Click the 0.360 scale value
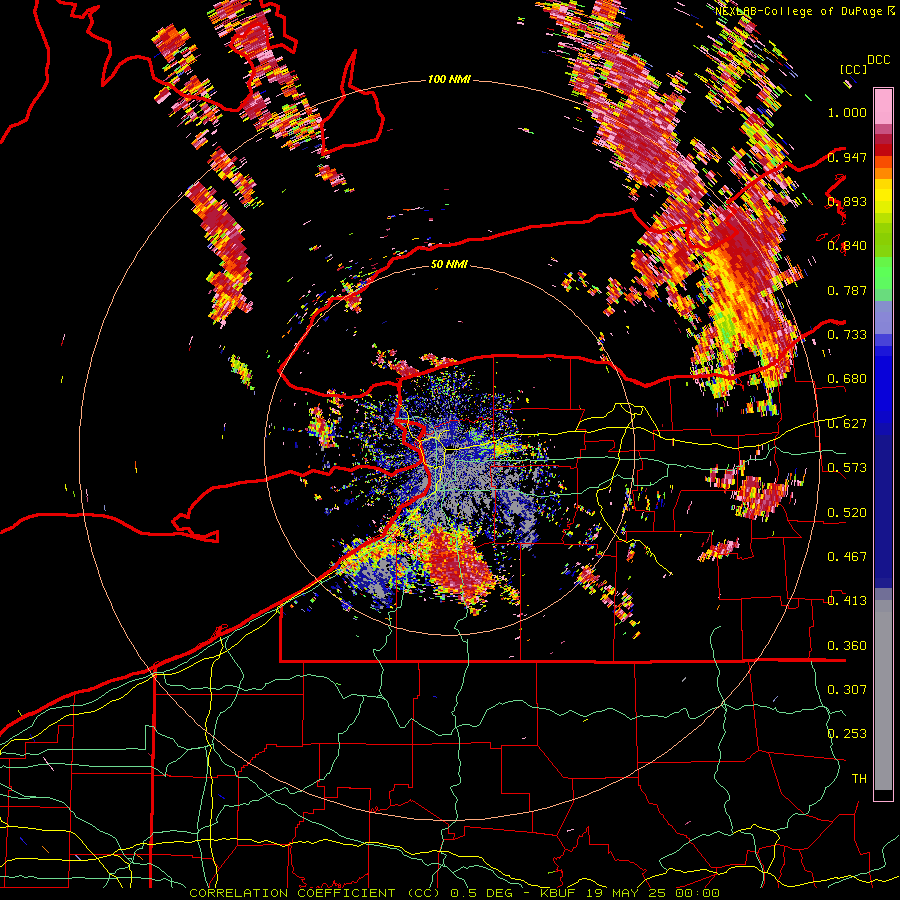 point(847,646)
